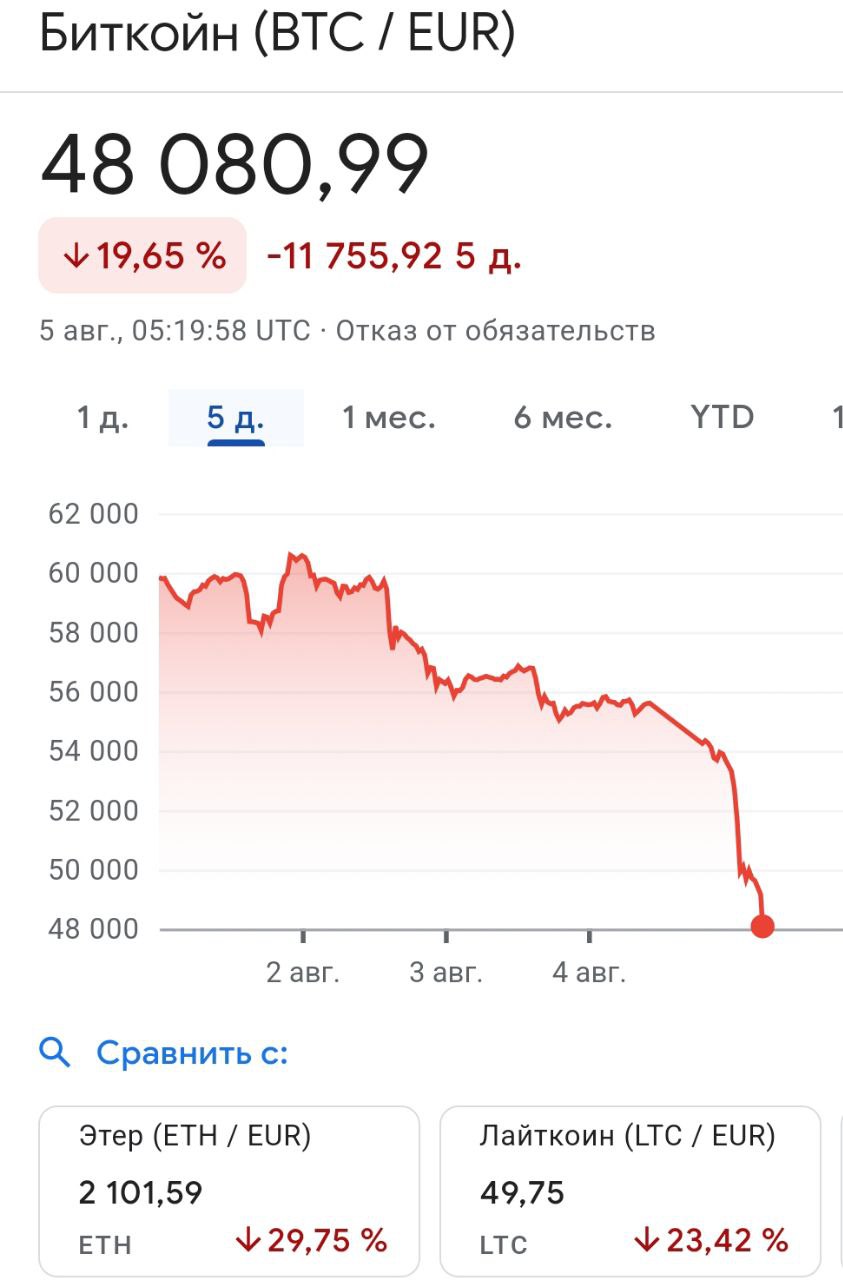Click the ETH ↓29,75 % change indicator

coord(311,1241)
